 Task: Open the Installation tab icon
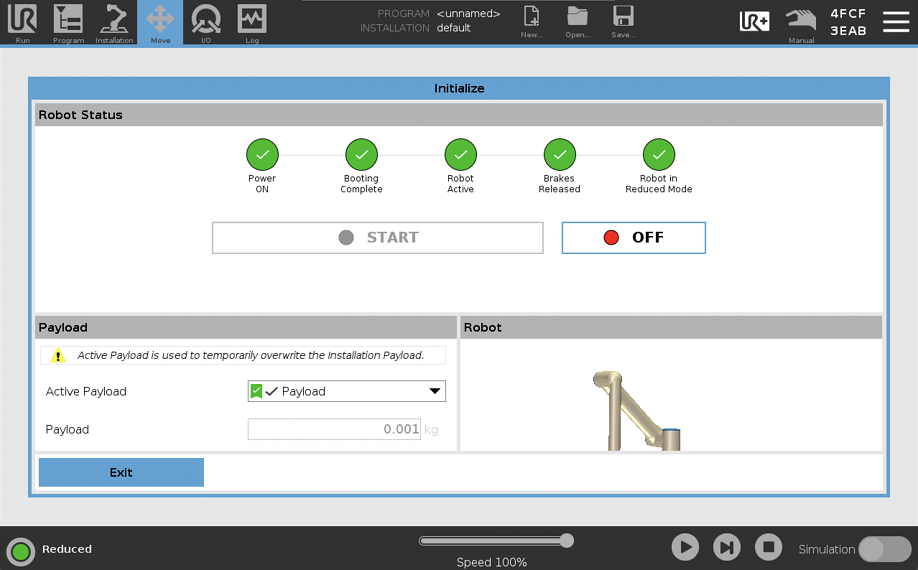pos(114,22)
